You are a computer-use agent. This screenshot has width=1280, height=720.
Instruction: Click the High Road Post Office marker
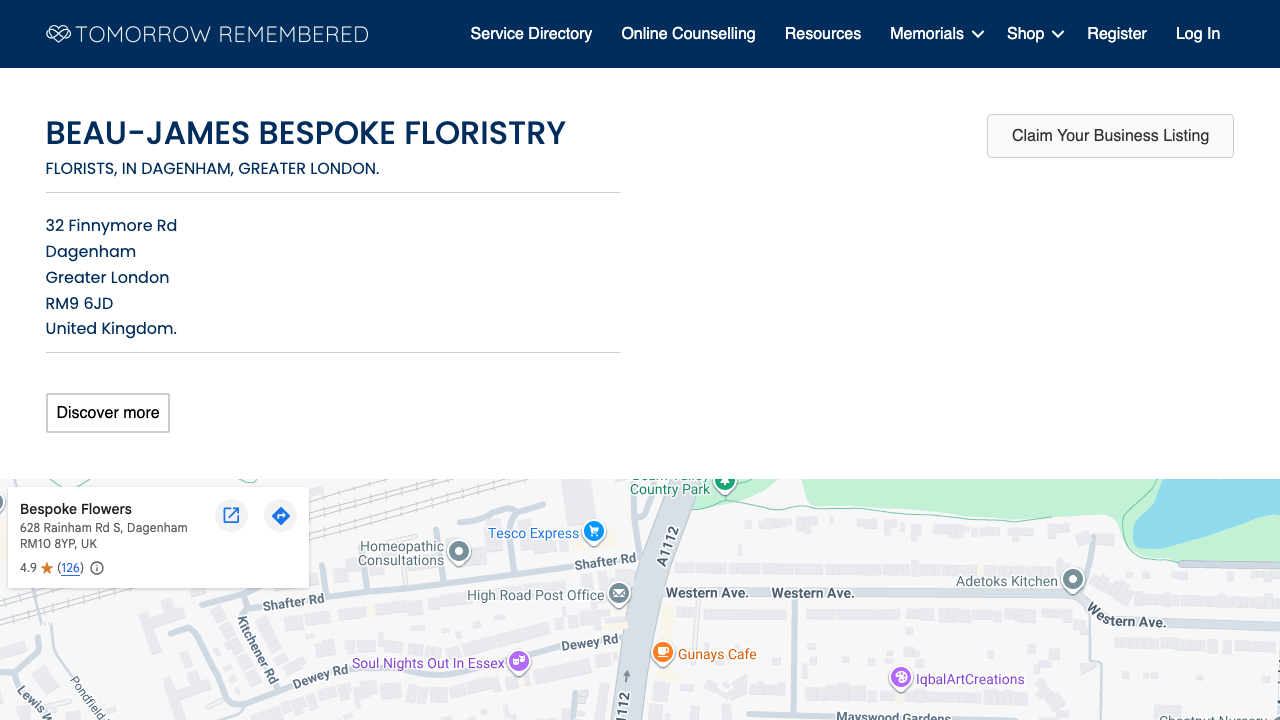[619, 594]
